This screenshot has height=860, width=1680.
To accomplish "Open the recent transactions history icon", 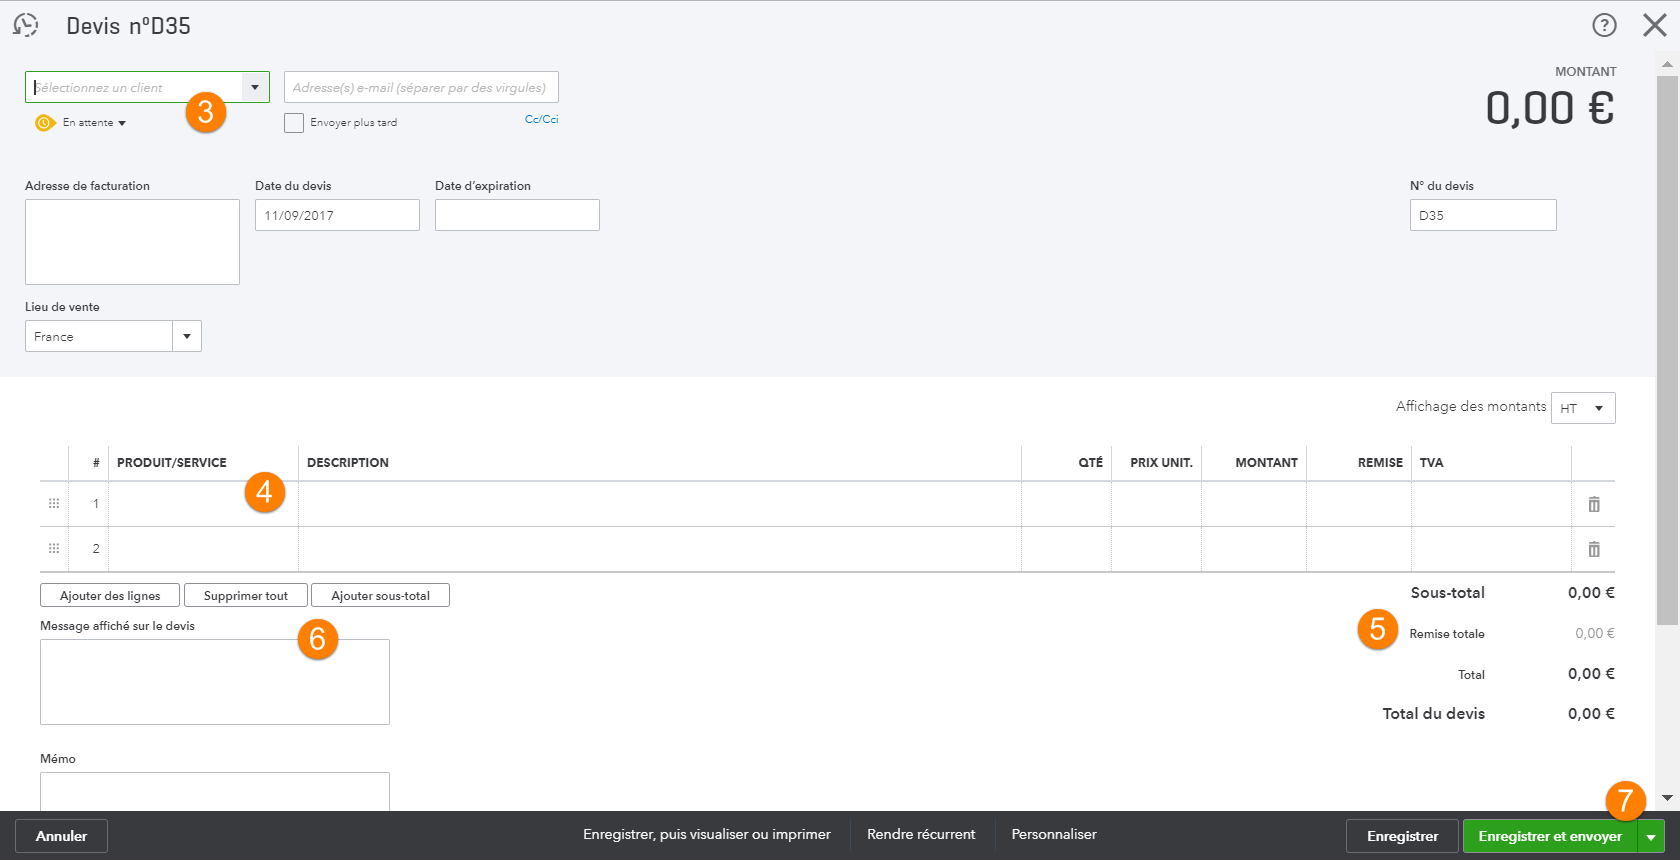I will pos(26,25).
